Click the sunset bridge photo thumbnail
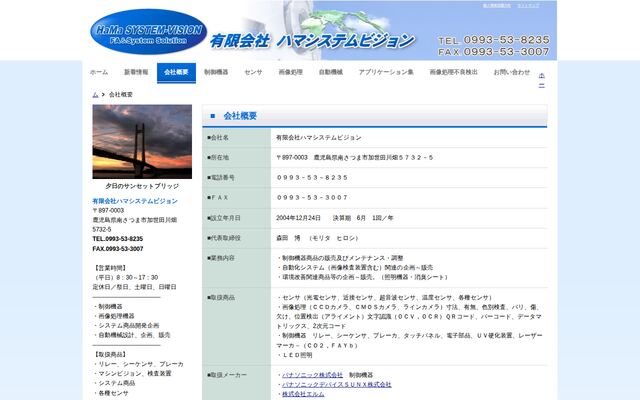This screenshot has width=640, height=400. tap(142, 142)
